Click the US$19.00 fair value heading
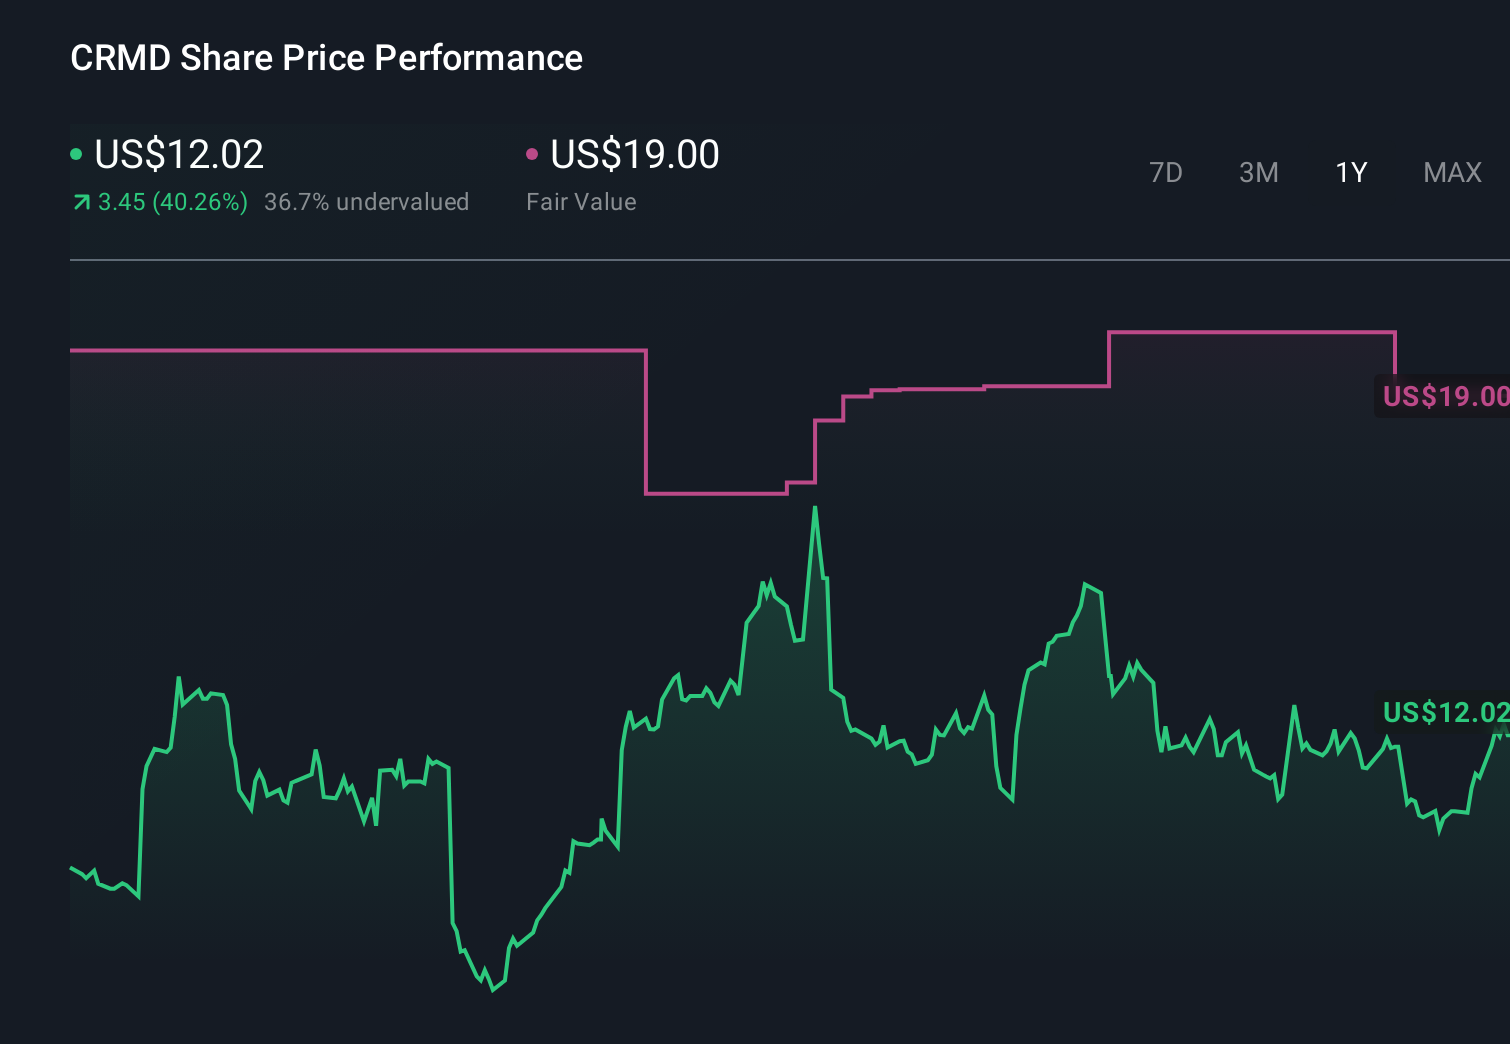This screenshot has width=1510, height=1044. coord(634,153)
